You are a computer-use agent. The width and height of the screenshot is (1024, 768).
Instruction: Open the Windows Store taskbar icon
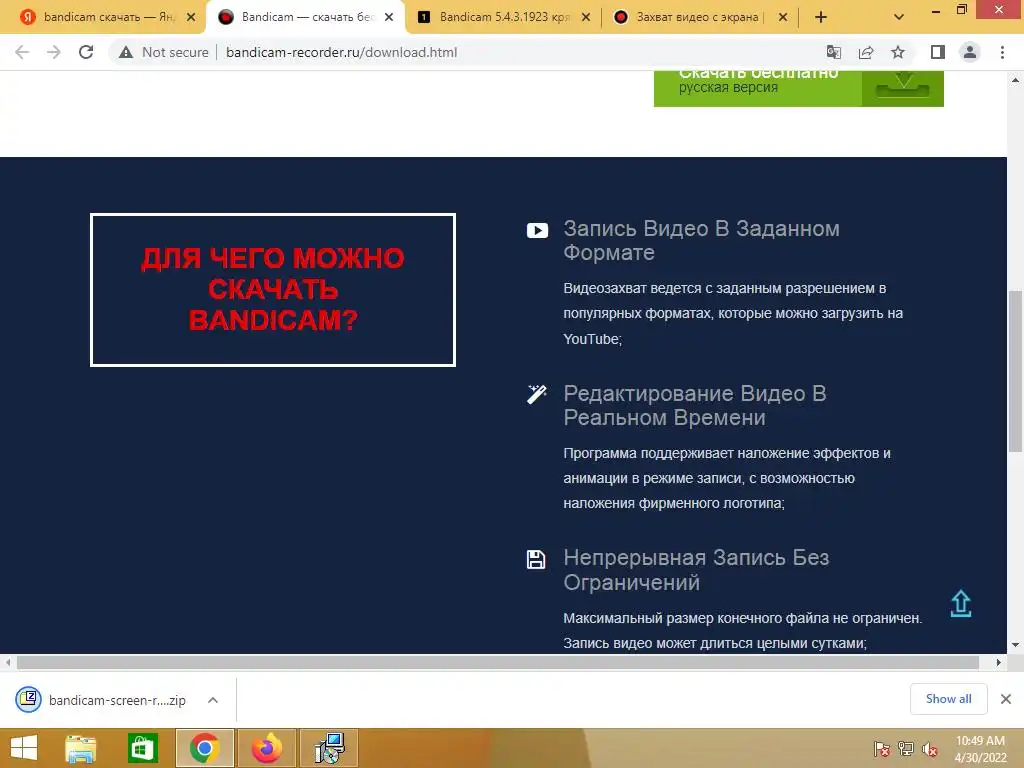pos(143,748)
